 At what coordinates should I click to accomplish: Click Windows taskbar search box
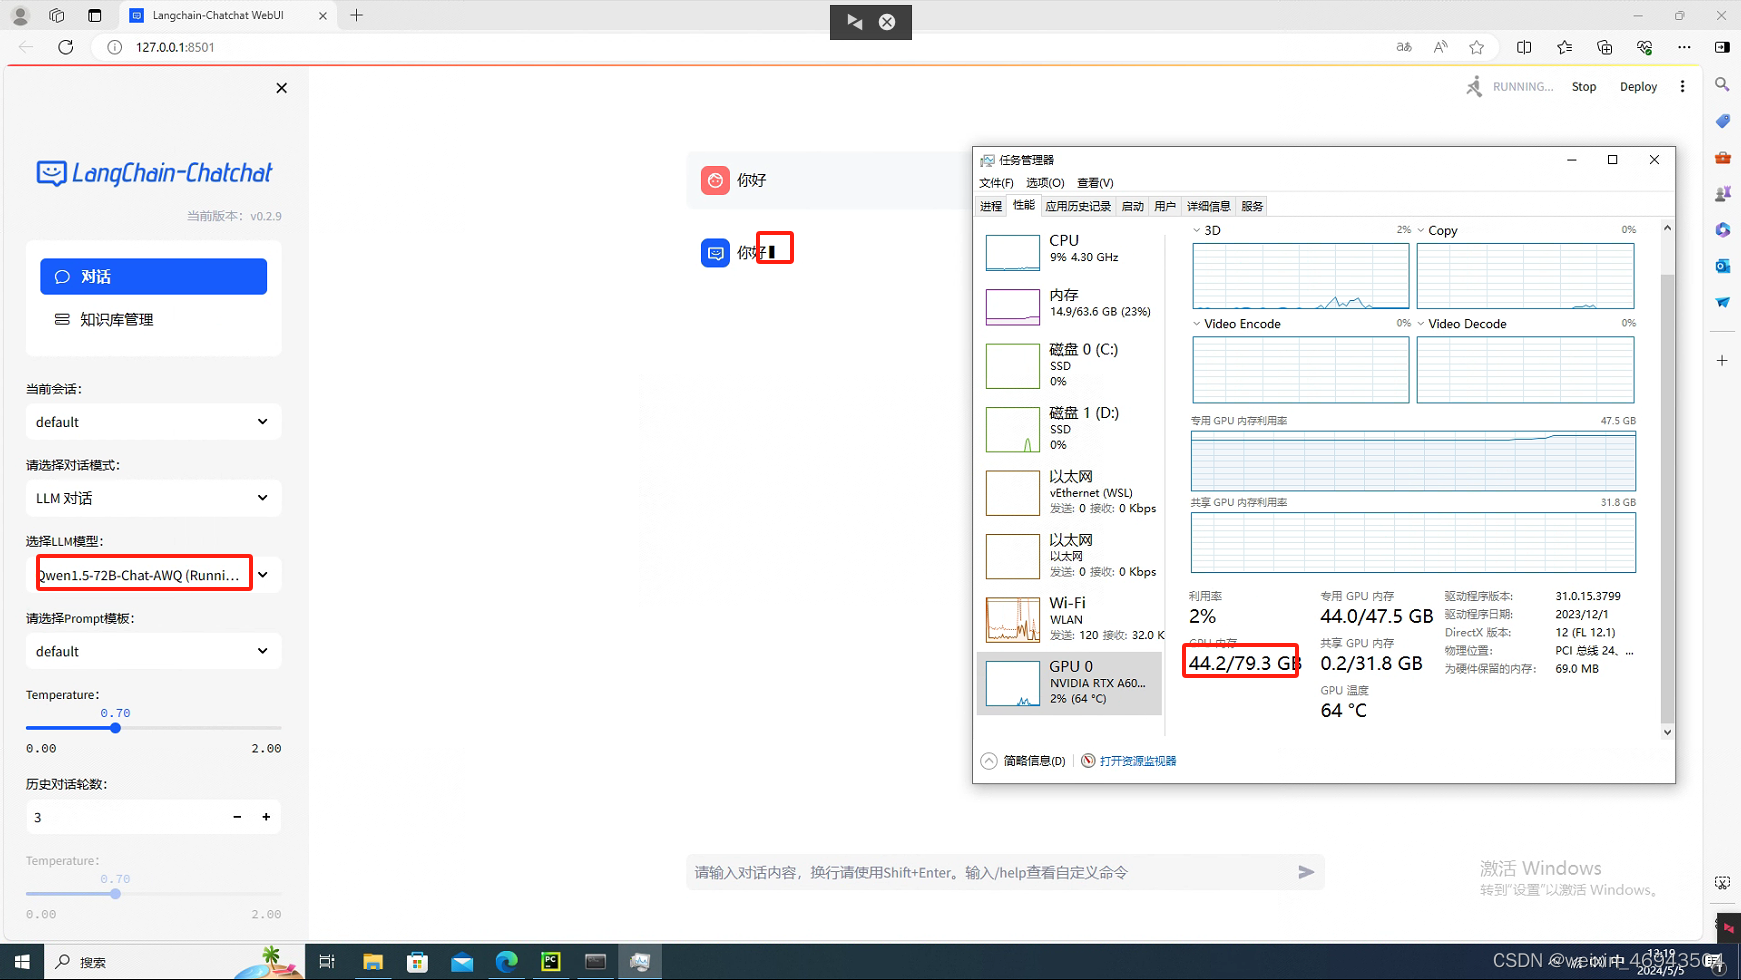(x=175, y=962)
